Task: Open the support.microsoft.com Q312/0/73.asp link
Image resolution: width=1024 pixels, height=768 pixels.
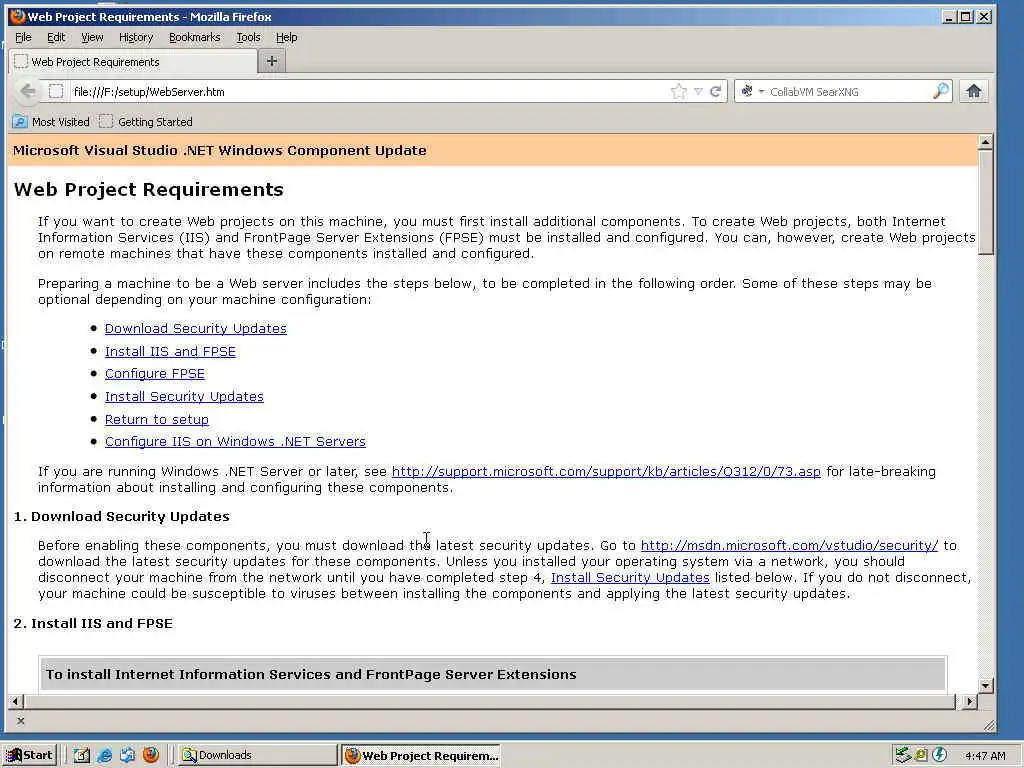Action: (606, 472)
